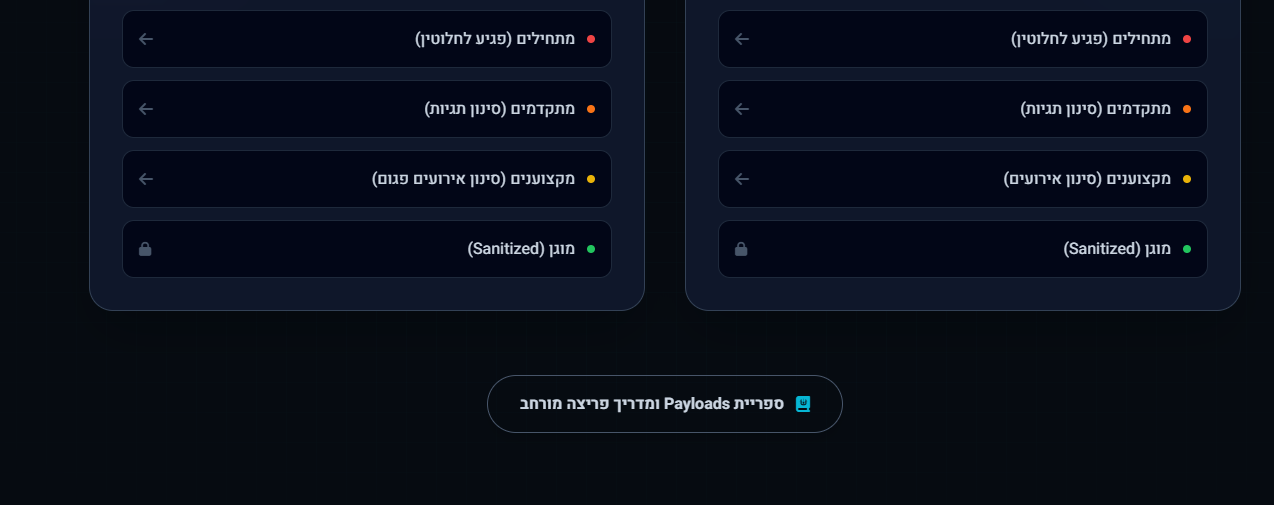Open מתקדמים (סינון תגיות) label in left card
The width and height of the screenshot is (1274, 505).
(500, 109)
